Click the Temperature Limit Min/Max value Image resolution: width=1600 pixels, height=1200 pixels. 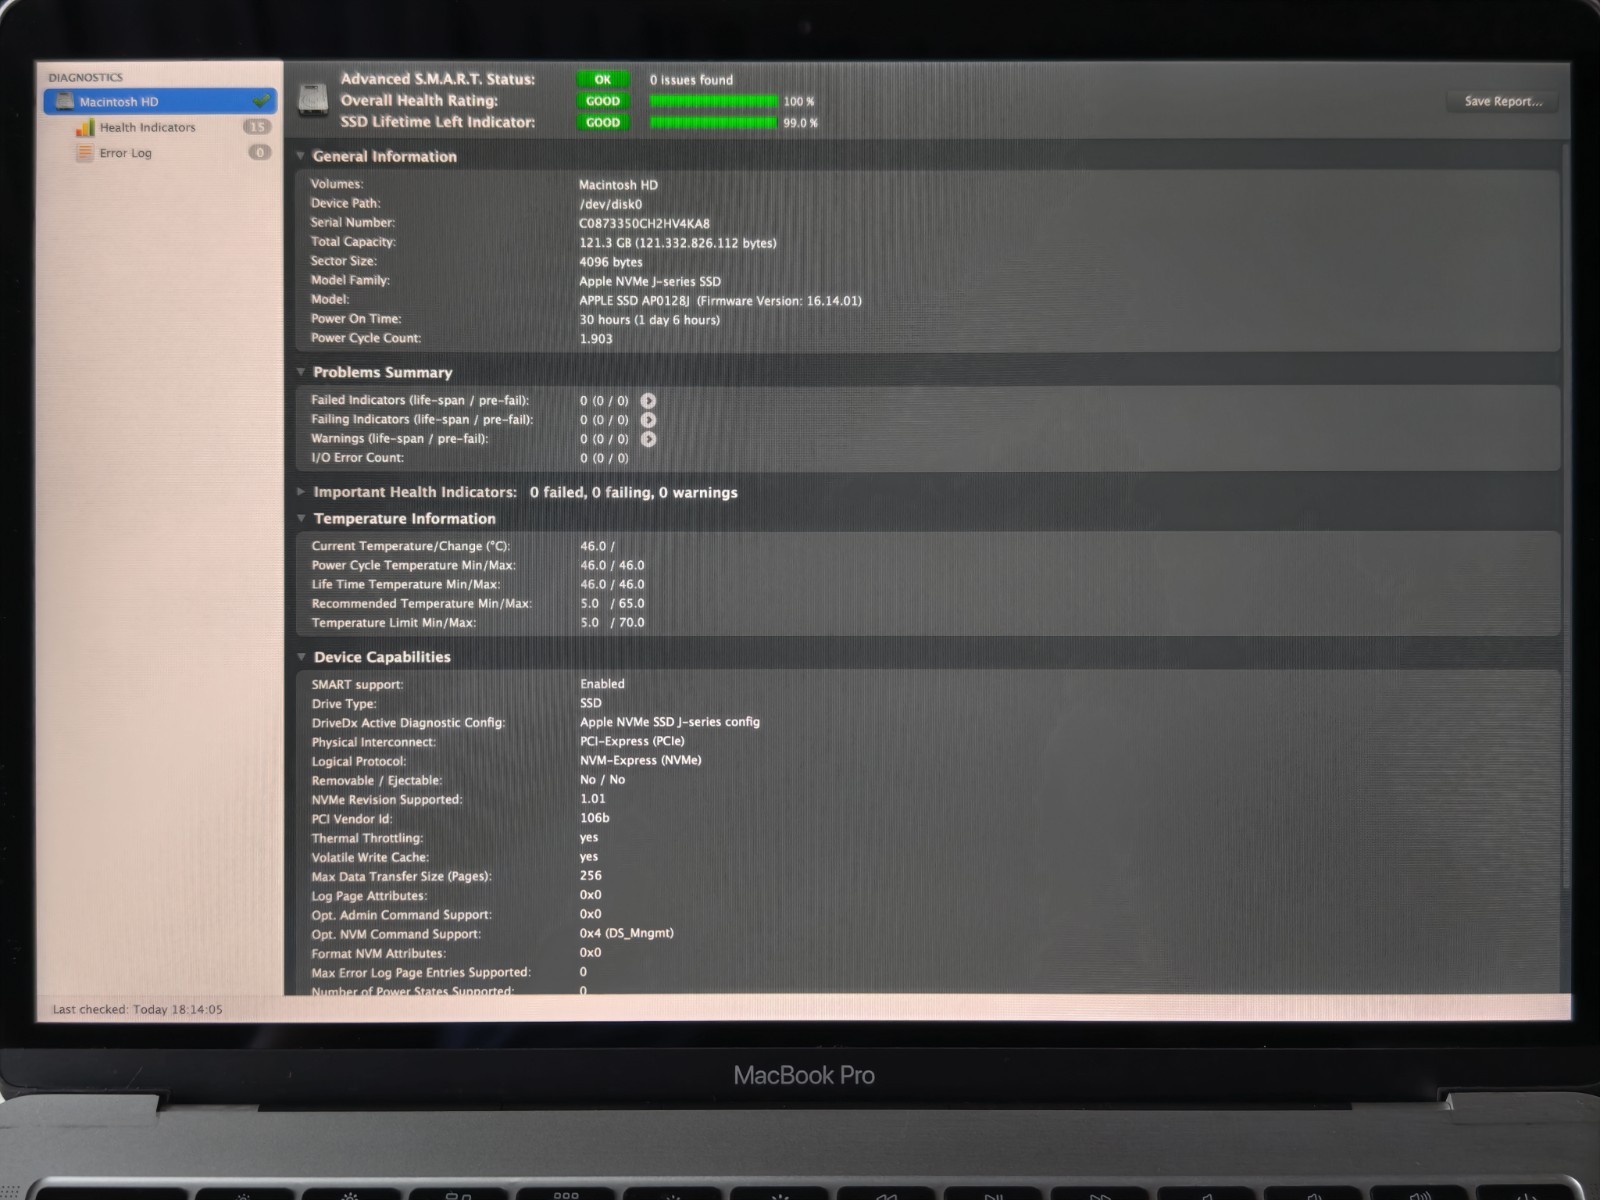612,623
